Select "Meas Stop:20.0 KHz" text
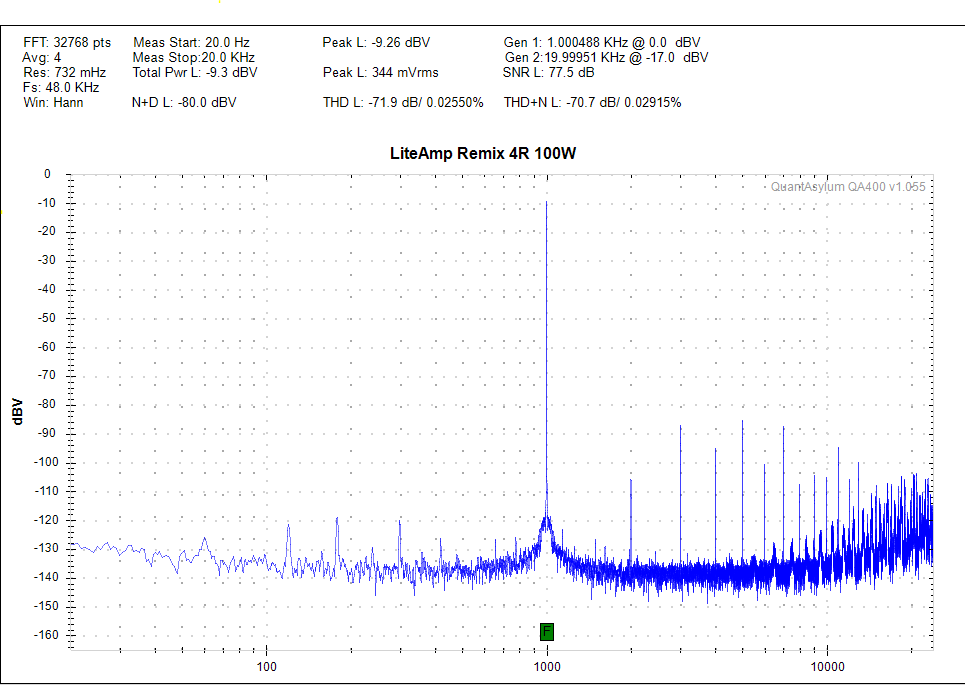This screenshot has width=965, height=685. [194, 58]
